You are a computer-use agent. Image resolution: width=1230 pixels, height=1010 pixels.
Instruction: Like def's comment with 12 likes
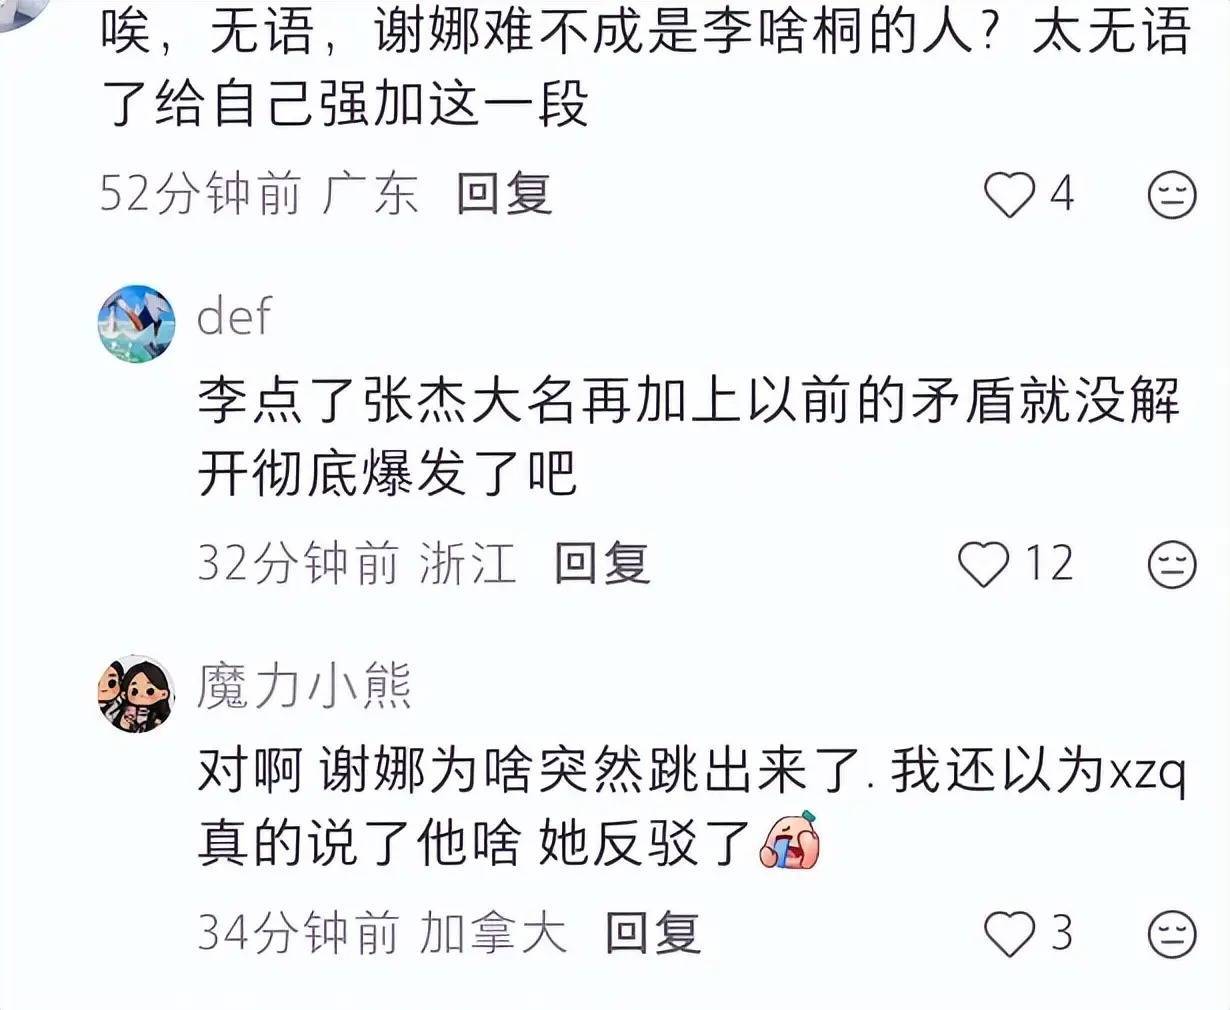click(983, 564)
